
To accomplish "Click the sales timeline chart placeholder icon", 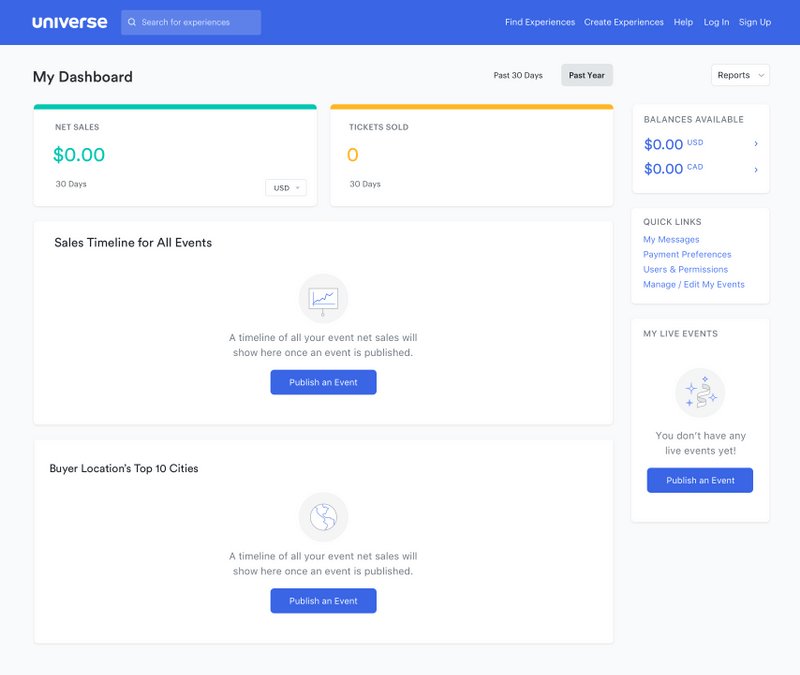I will pyautogui.click(x=323, y=297).
